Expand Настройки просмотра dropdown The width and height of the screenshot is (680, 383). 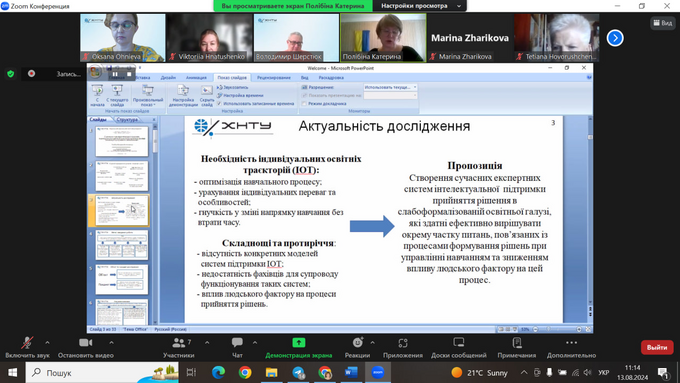pyautogui.click(x=420, y=6)
